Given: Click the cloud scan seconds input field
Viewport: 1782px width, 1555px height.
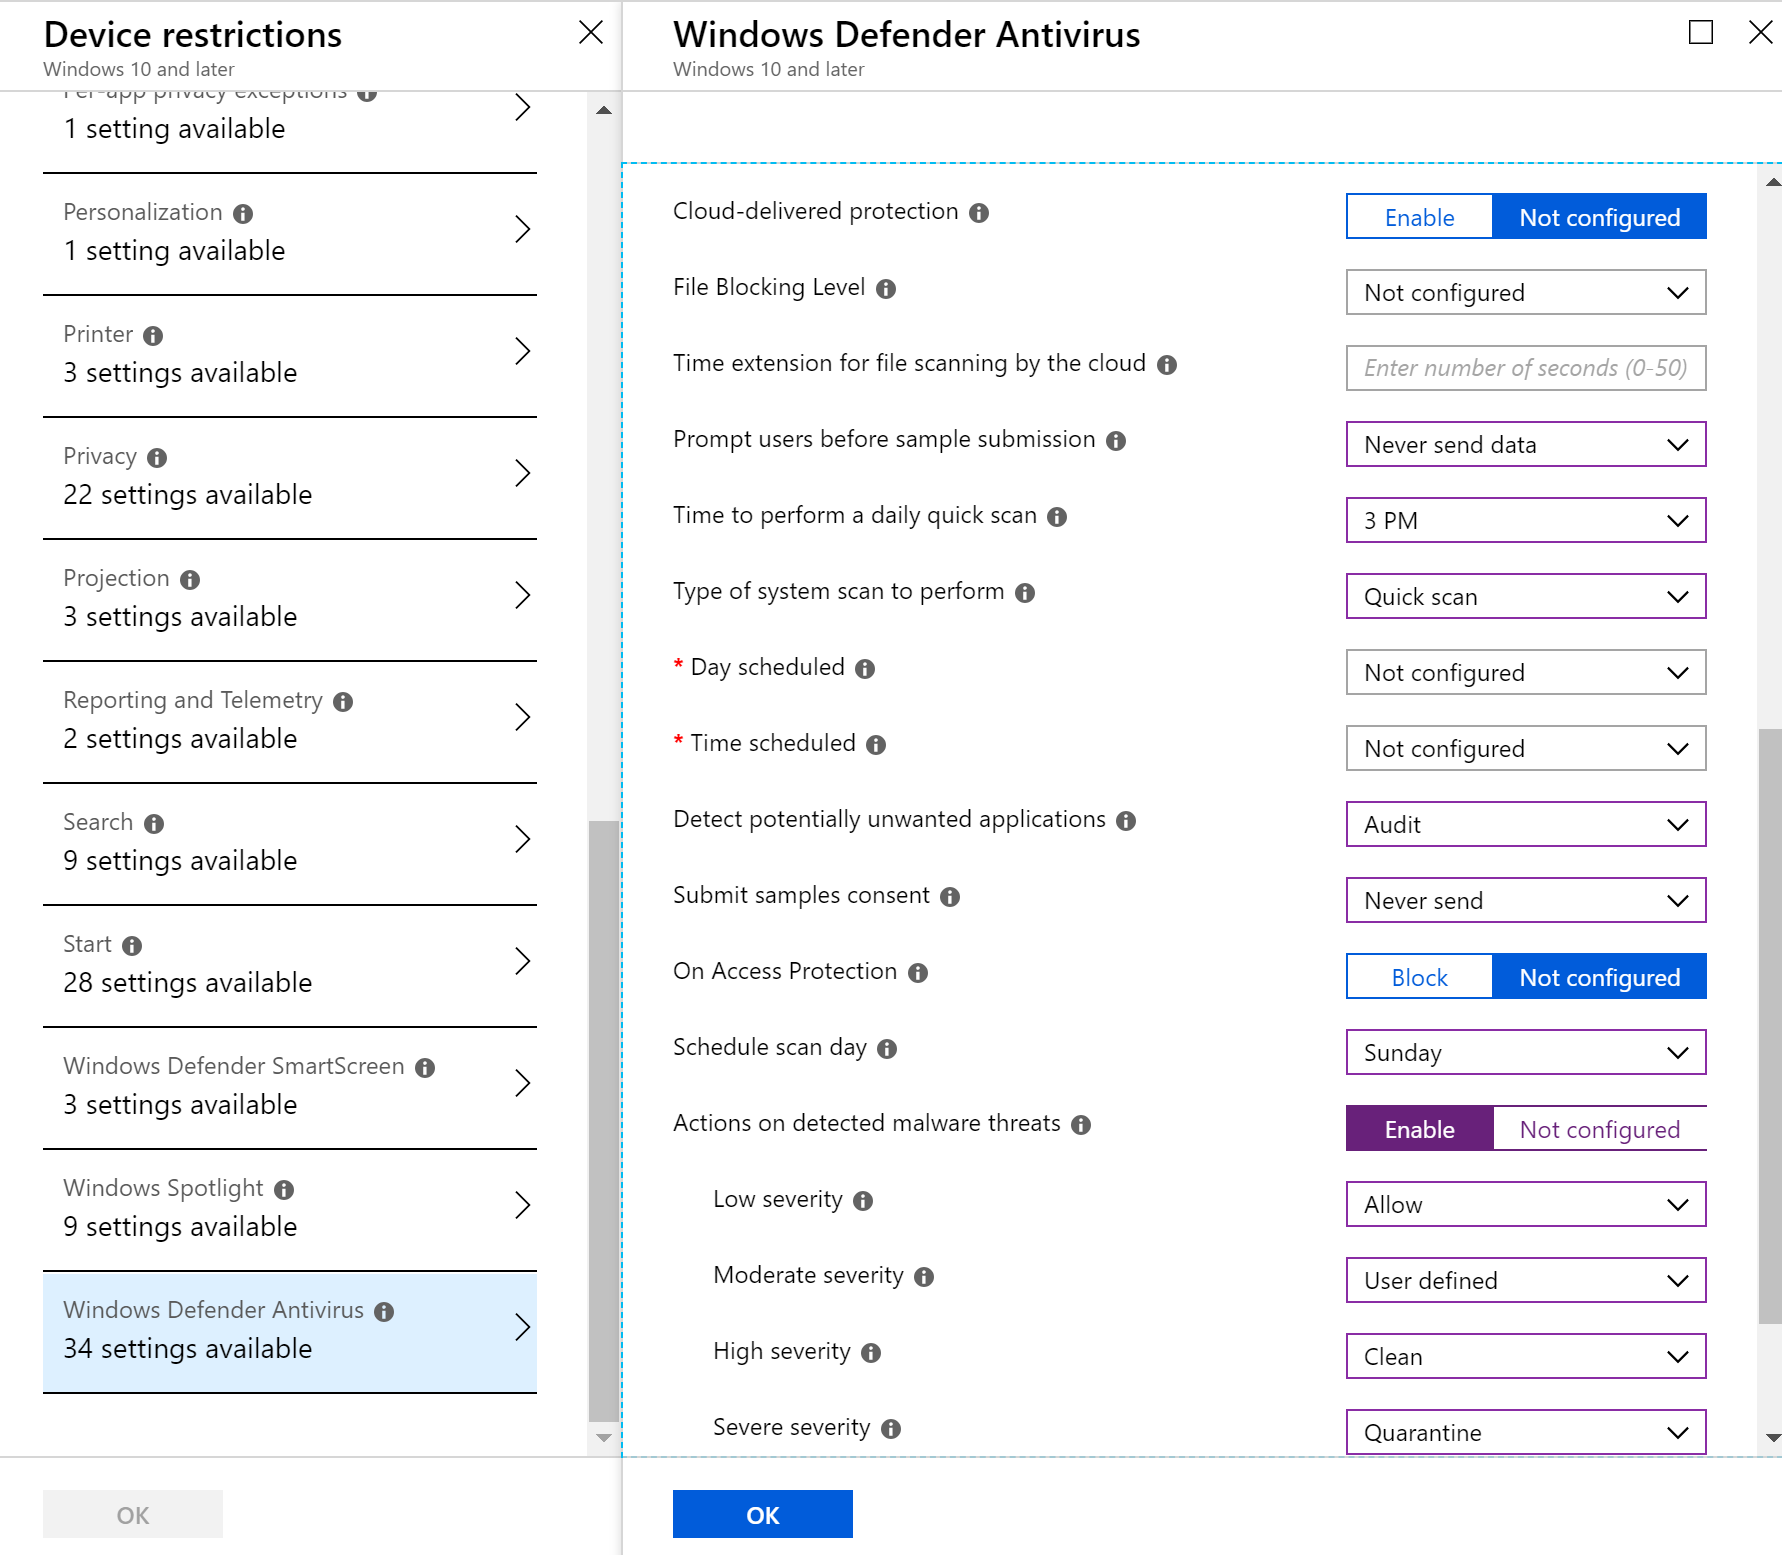Looking at the screenshot, I should click(x=1526, y=368).
